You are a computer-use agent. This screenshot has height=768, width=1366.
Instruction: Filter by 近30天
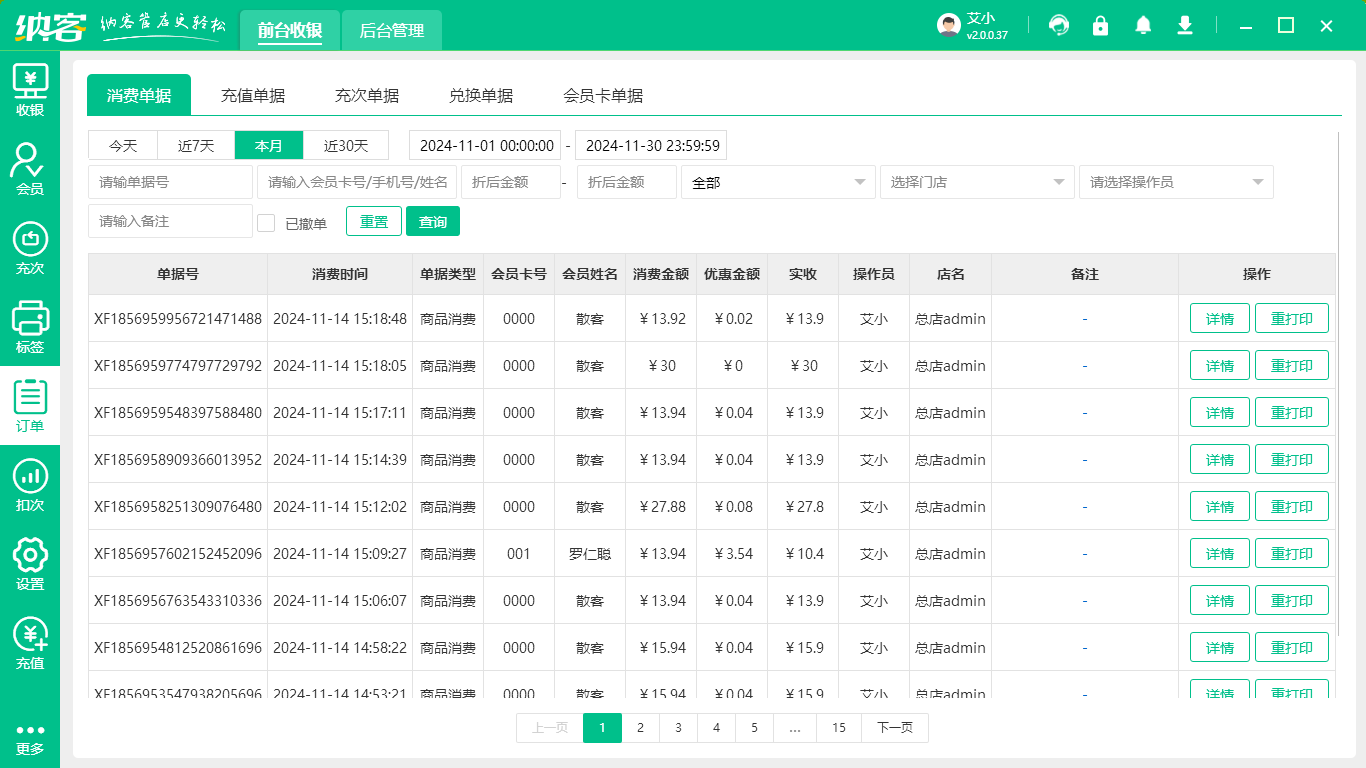click(x=346, y=145)
